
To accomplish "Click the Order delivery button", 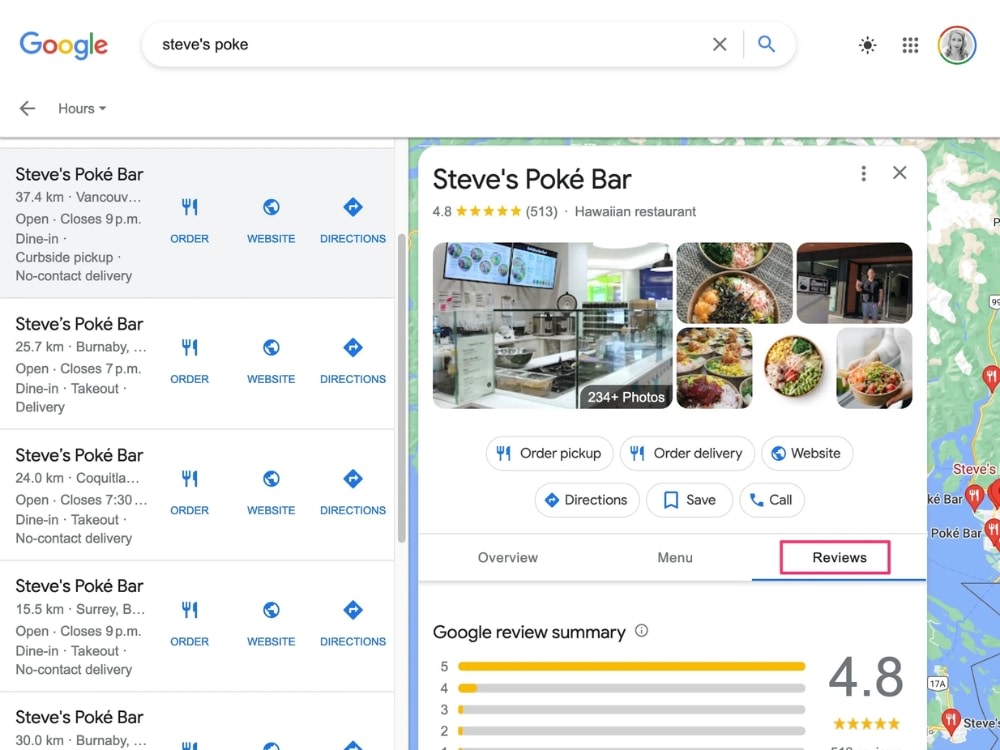I will [x=687, y=453].
